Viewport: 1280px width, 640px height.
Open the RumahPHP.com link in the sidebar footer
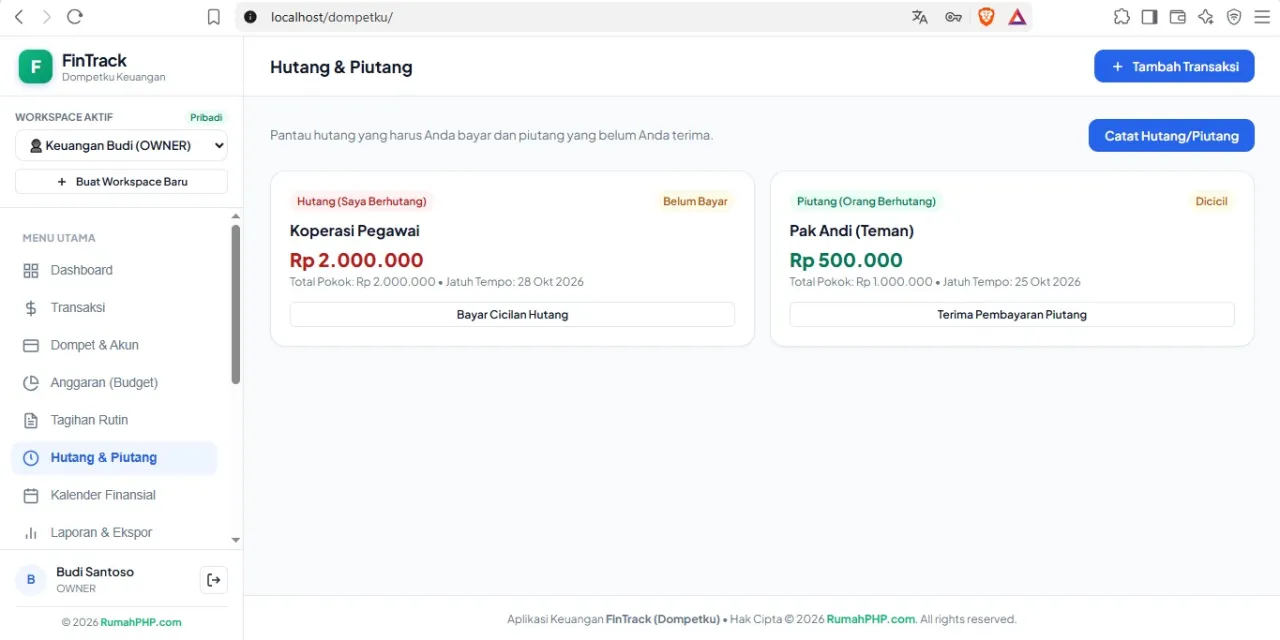[x=141, y=622]
